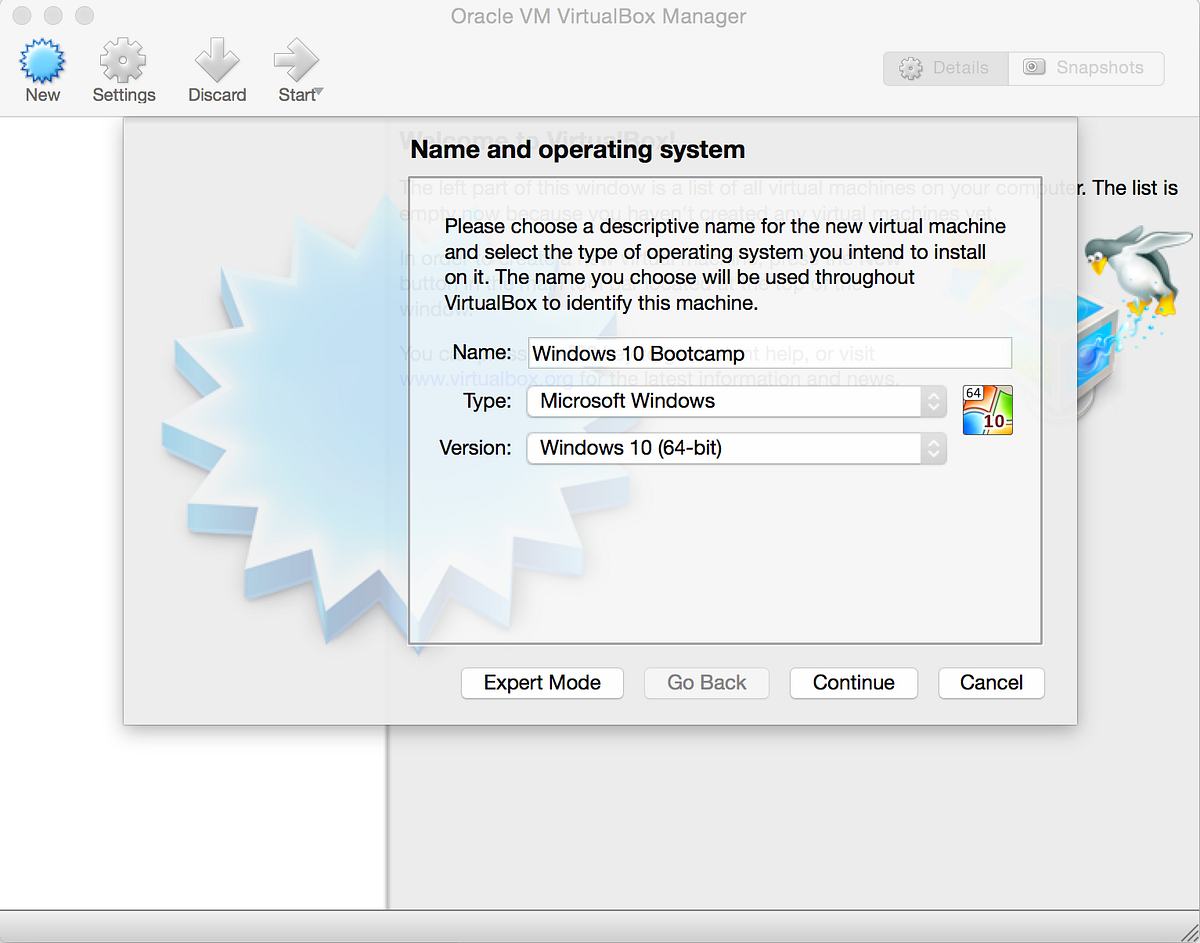The width and height of the screenshot is (1200, 943).
Task: Cancel the new virtual machine wizard
Action: [x=991, y=683]
